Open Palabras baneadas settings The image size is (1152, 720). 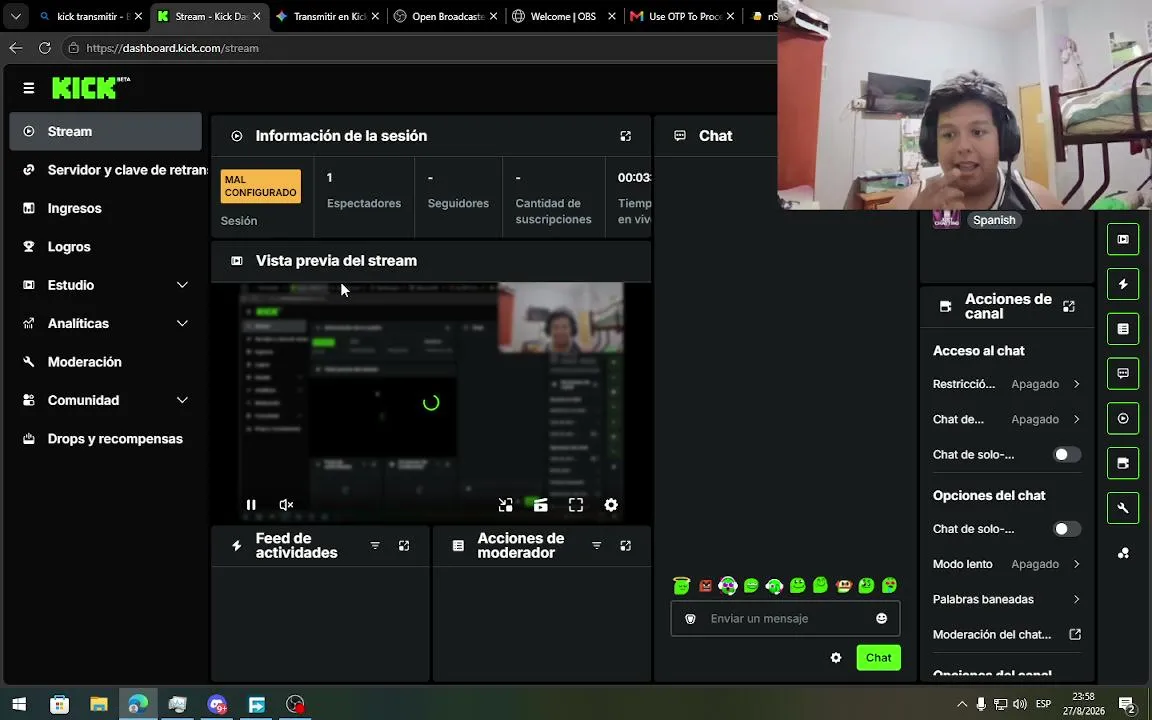pyautogui.click(x=1007, y=600)
